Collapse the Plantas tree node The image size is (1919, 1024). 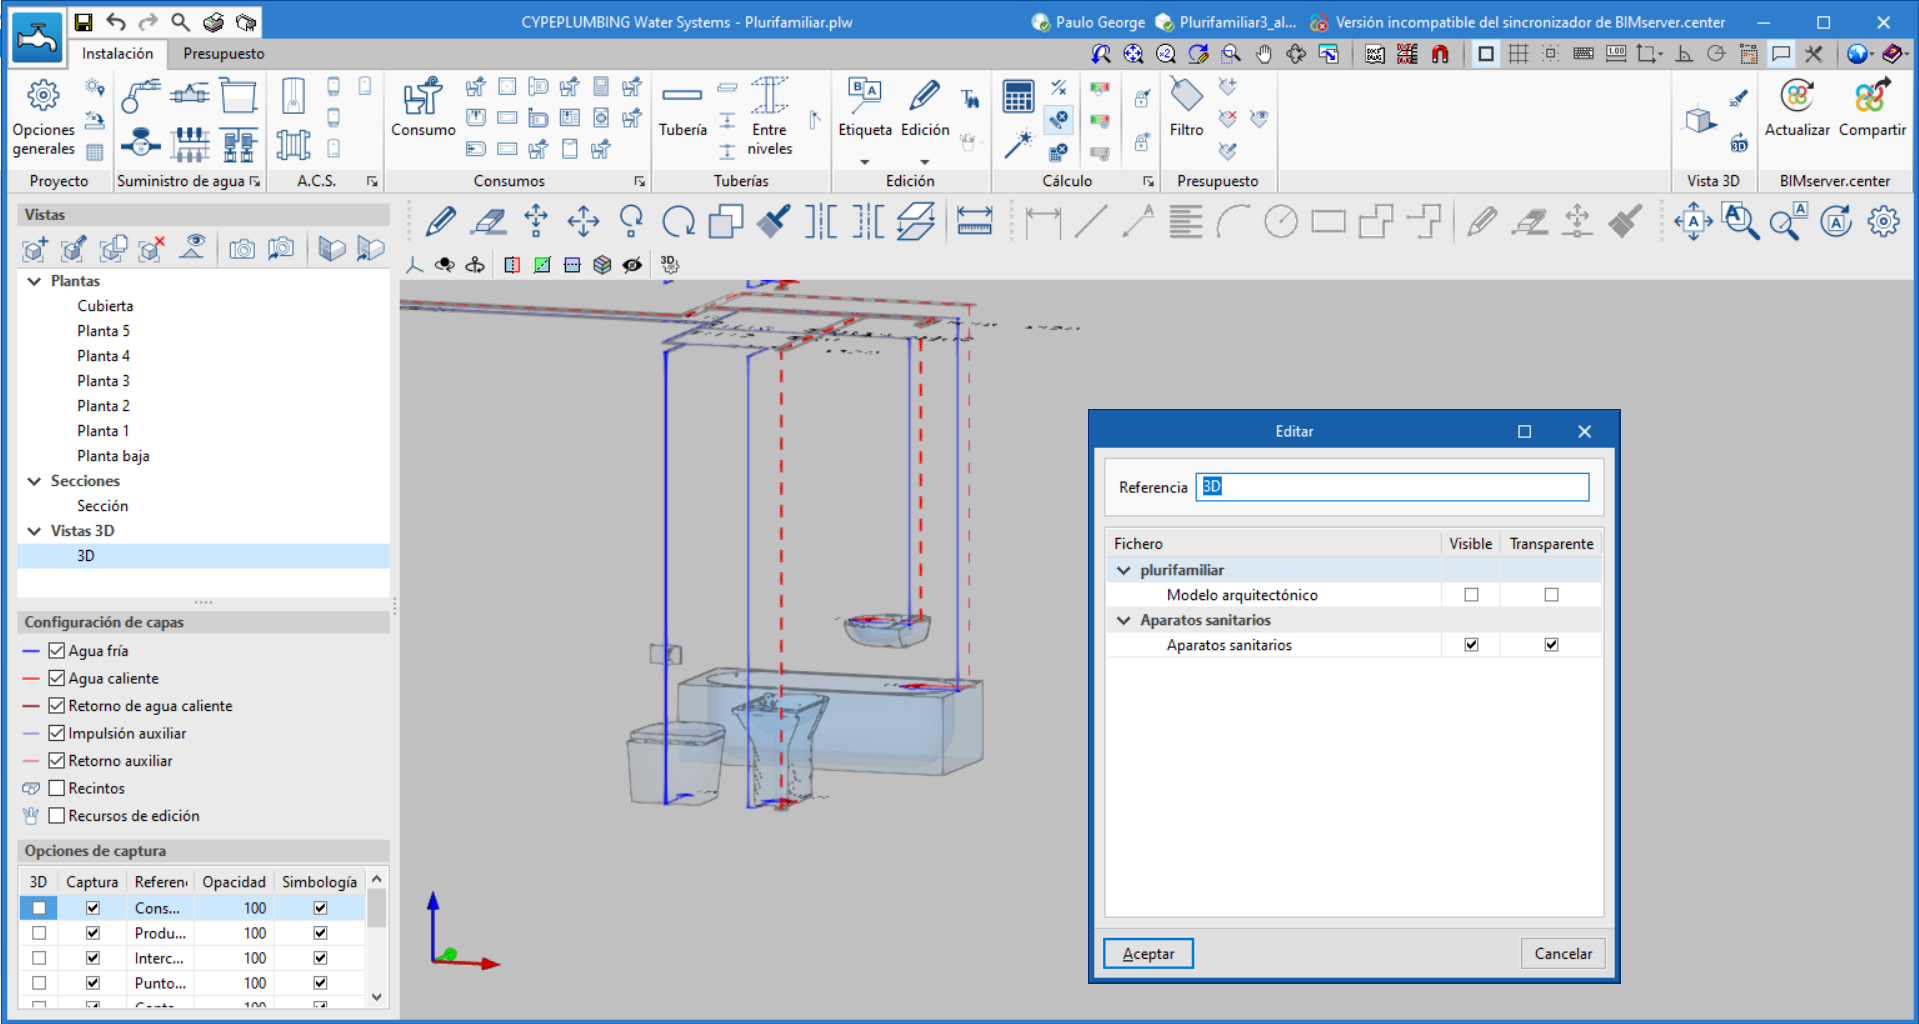click(34, 281)
